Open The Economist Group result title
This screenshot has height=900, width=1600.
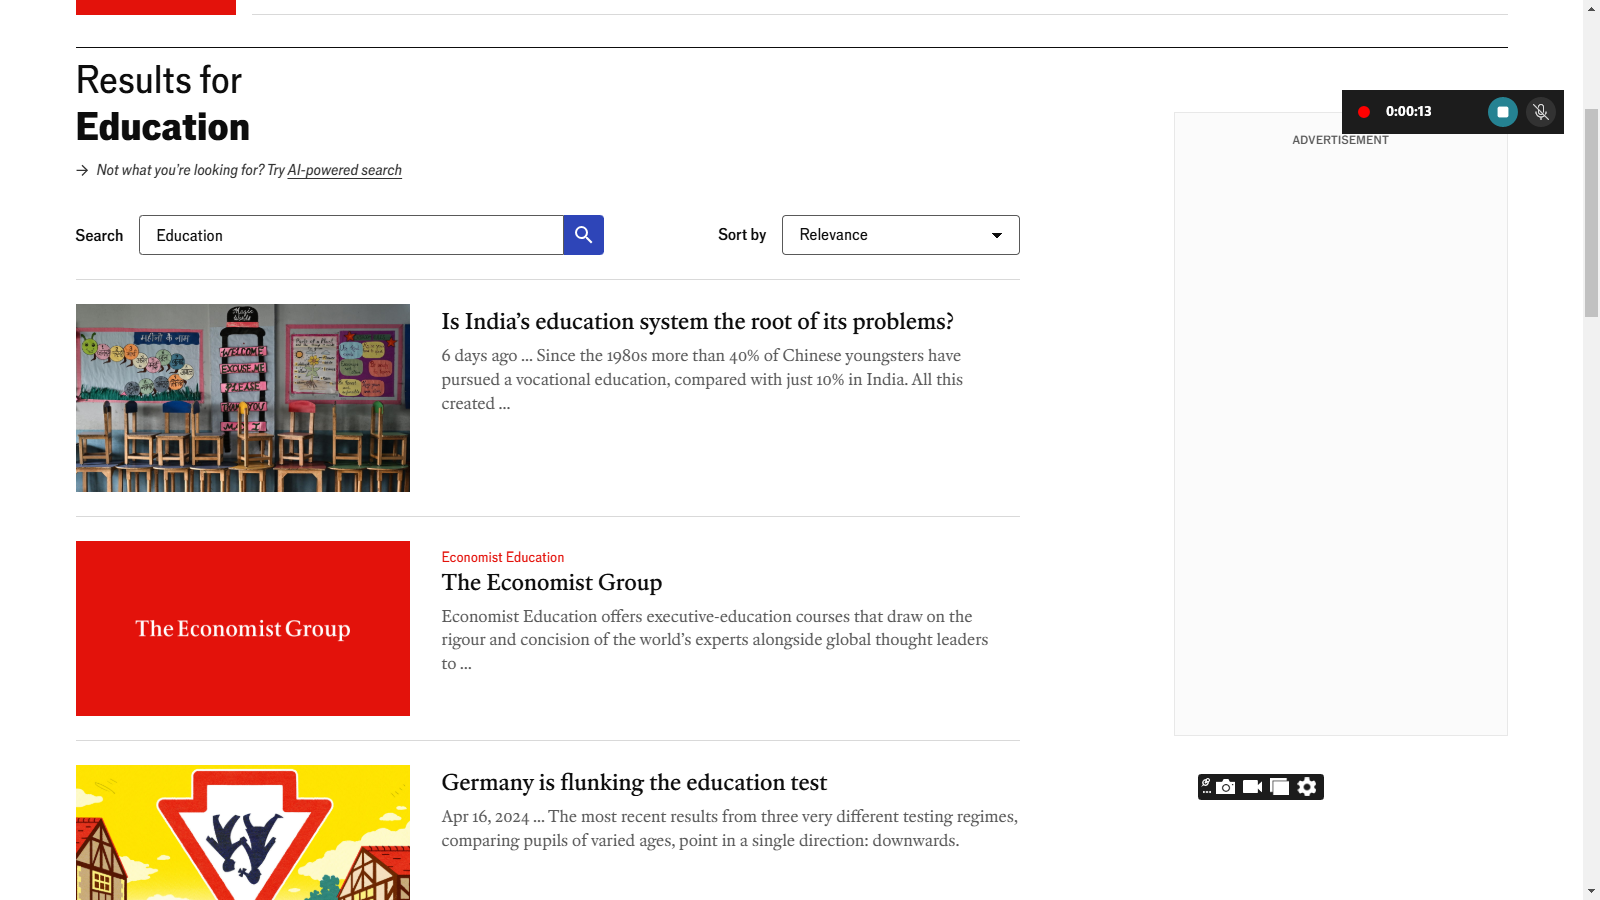551,583
